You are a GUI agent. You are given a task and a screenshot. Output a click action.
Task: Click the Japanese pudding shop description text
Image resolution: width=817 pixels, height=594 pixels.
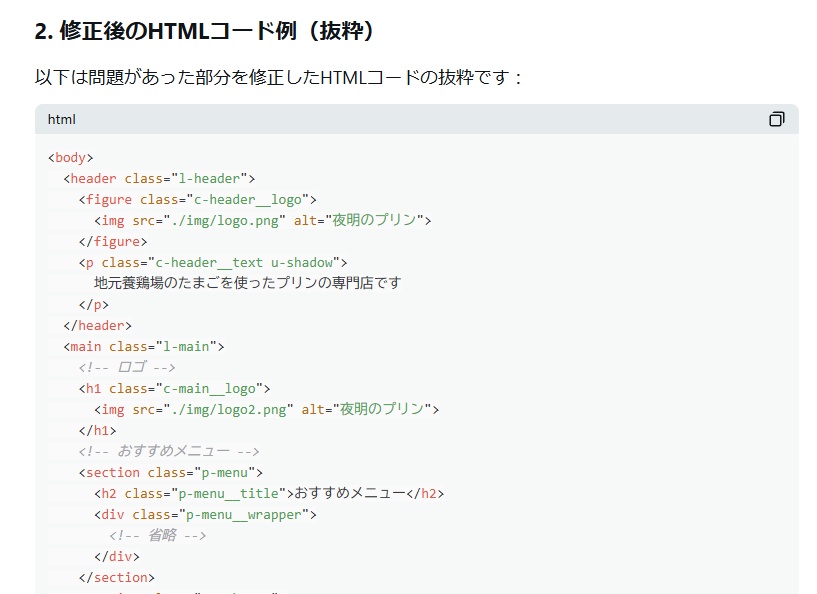pos(247,283)
